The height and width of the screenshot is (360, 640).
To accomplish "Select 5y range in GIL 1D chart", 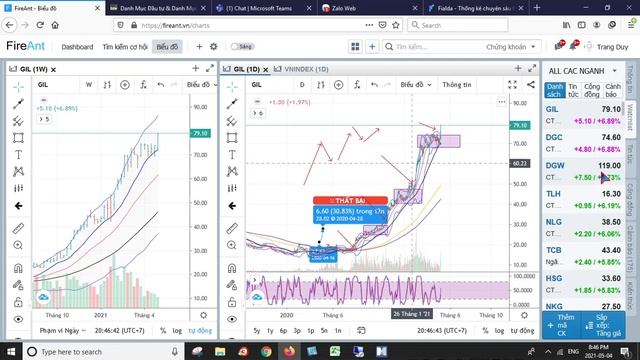I will coord(257,331).
